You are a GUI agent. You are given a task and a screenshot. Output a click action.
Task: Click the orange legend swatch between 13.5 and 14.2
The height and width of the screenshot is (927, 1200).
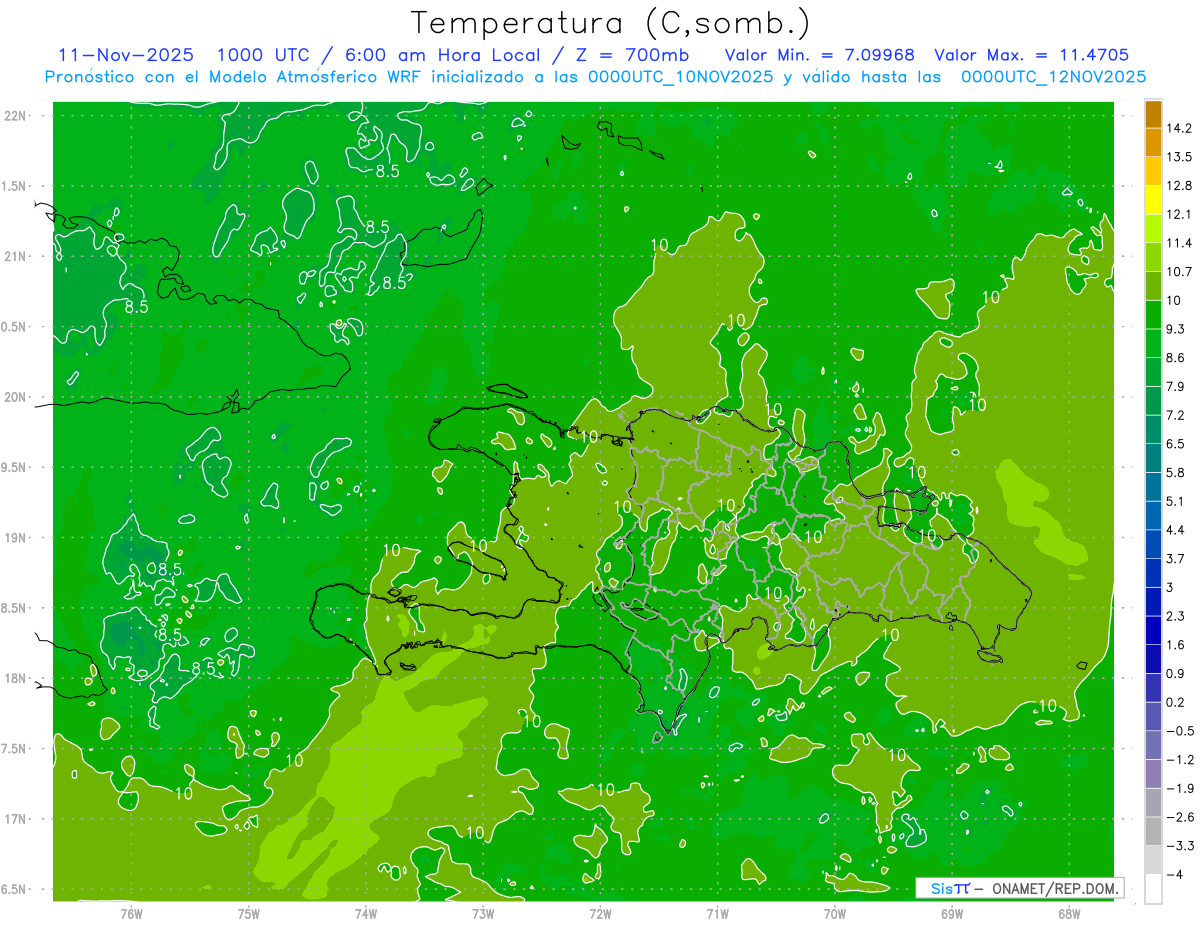coord(1153,142)
